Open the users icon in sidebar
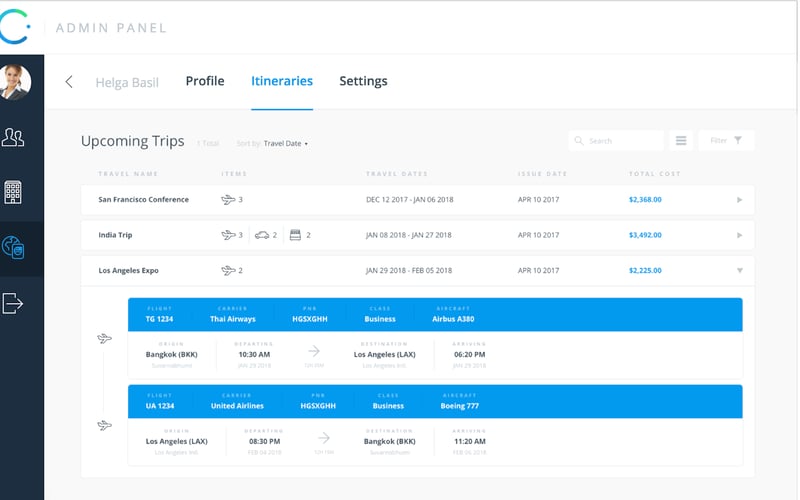The height and width of the screenshot is (500, 800). (x=13, y=137)
